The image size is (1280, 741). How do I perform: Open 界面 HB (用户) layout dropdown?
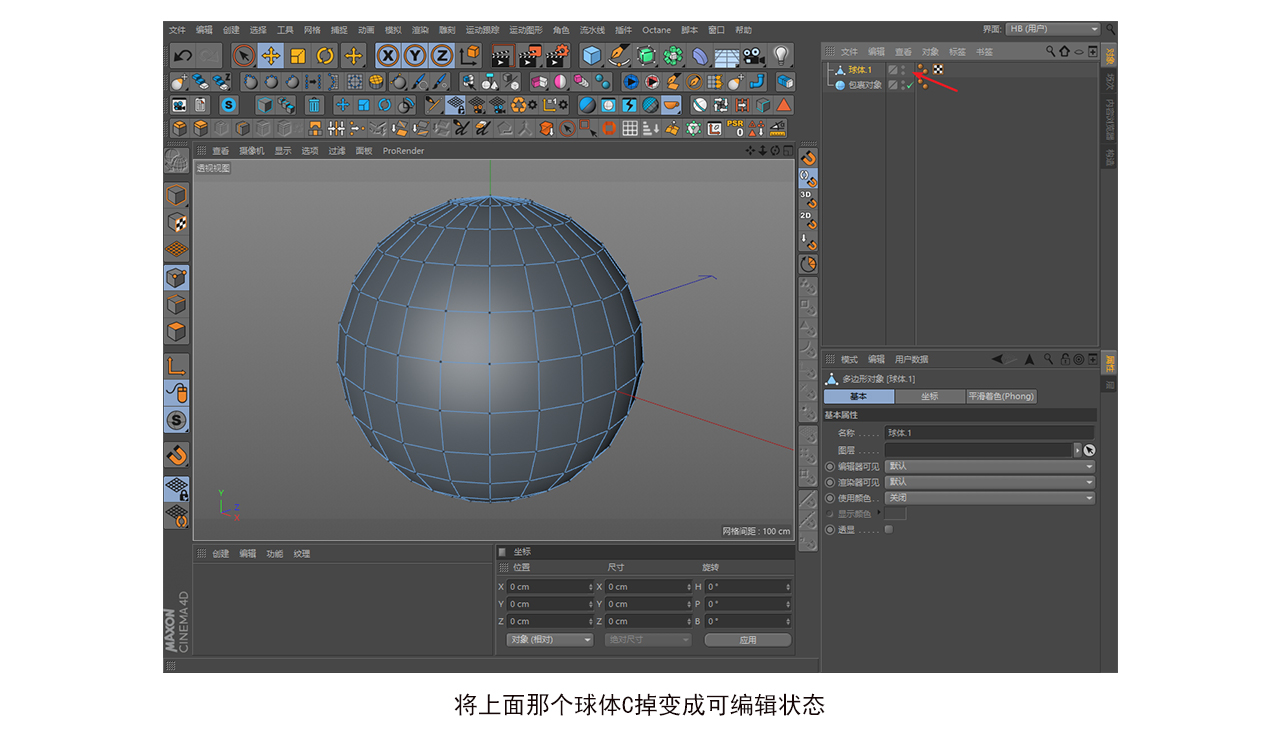pos(1053,29)
